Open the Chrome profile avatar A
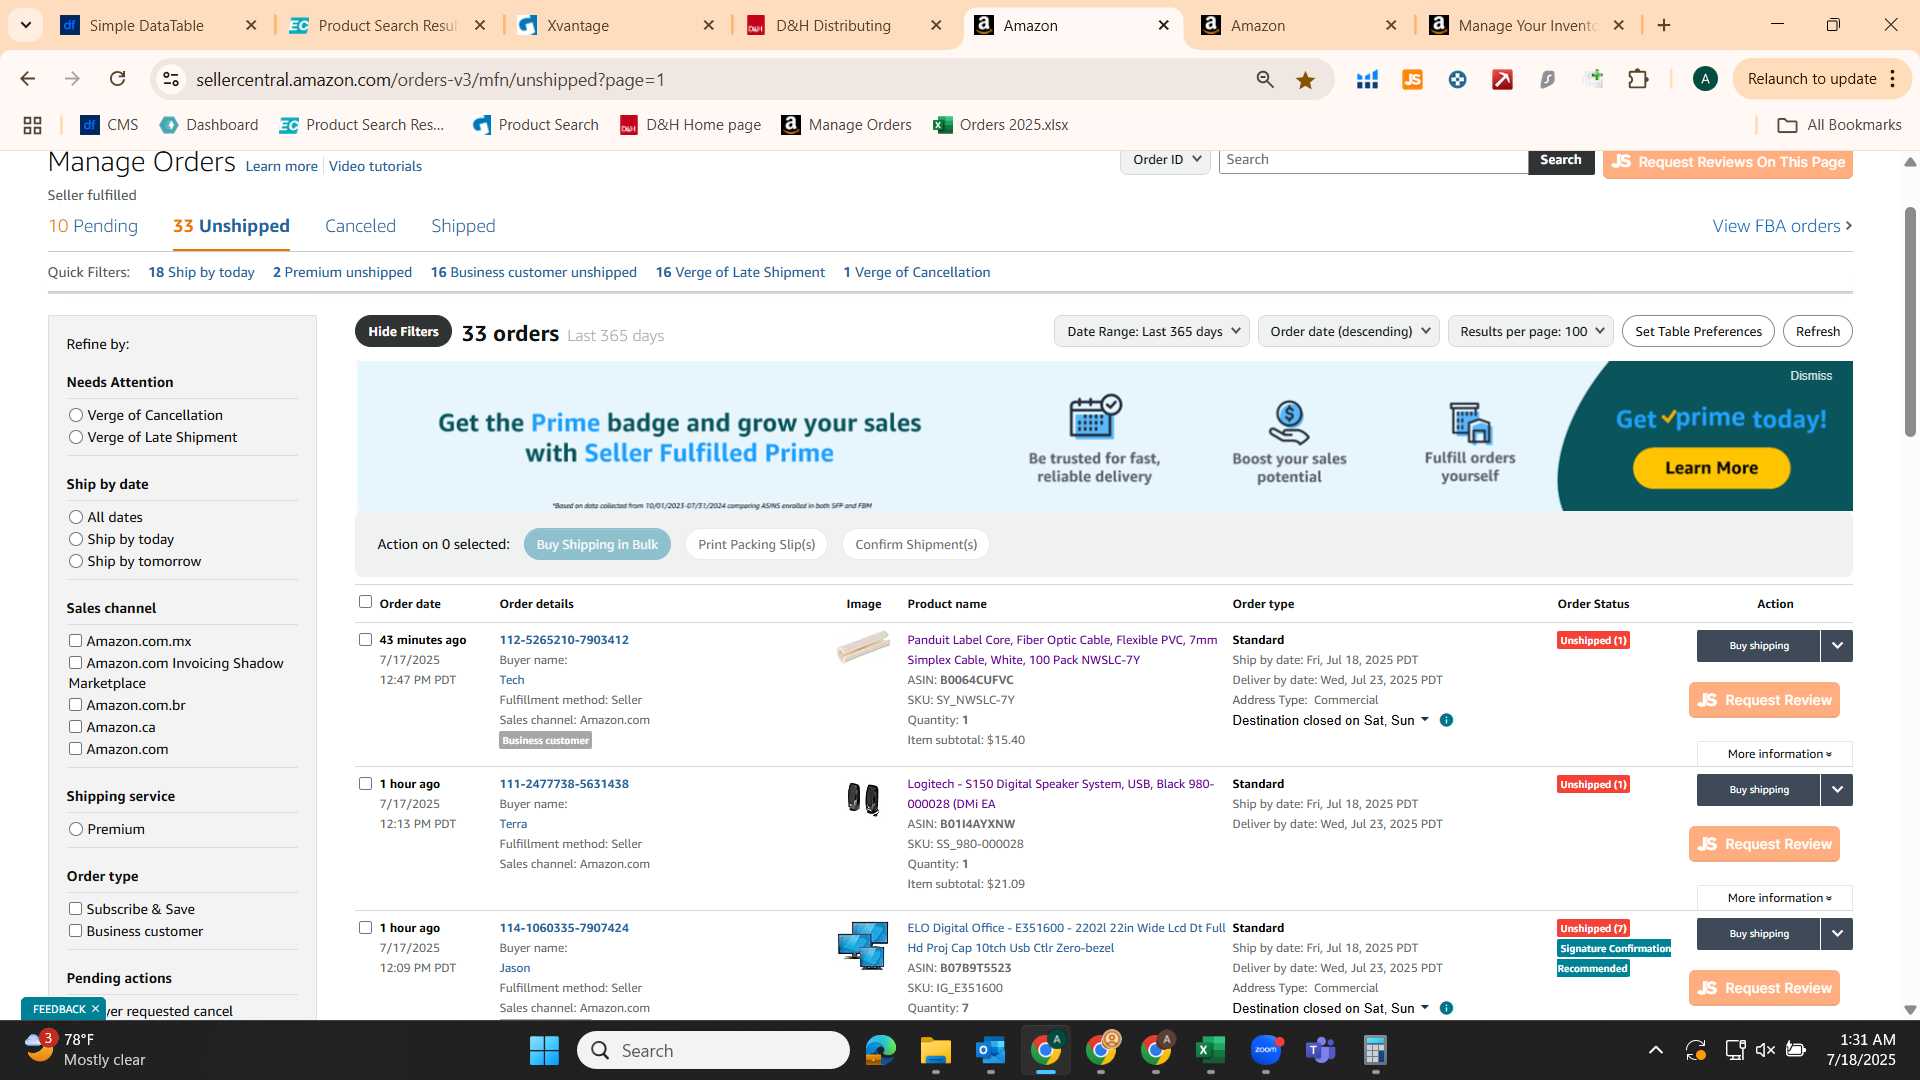Viewport: 1920px width, 1080px height. 1705,79
